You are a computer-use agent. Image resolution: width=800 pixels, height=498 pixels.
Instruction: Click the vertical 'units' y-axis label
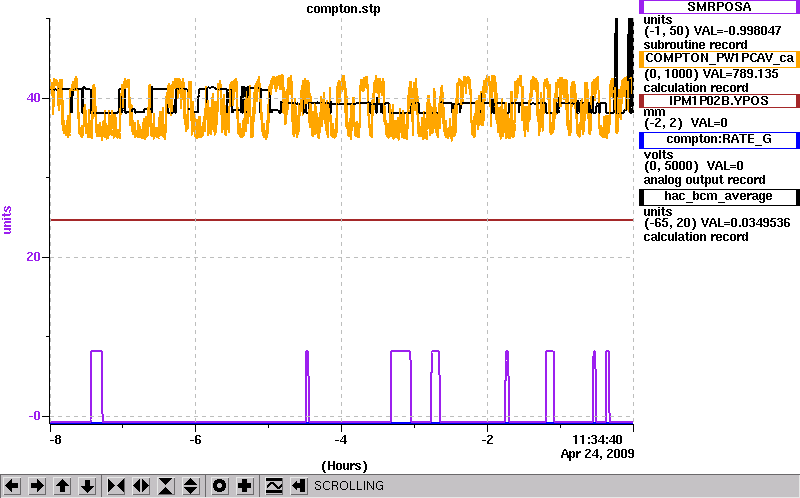[x=7, y=220]
